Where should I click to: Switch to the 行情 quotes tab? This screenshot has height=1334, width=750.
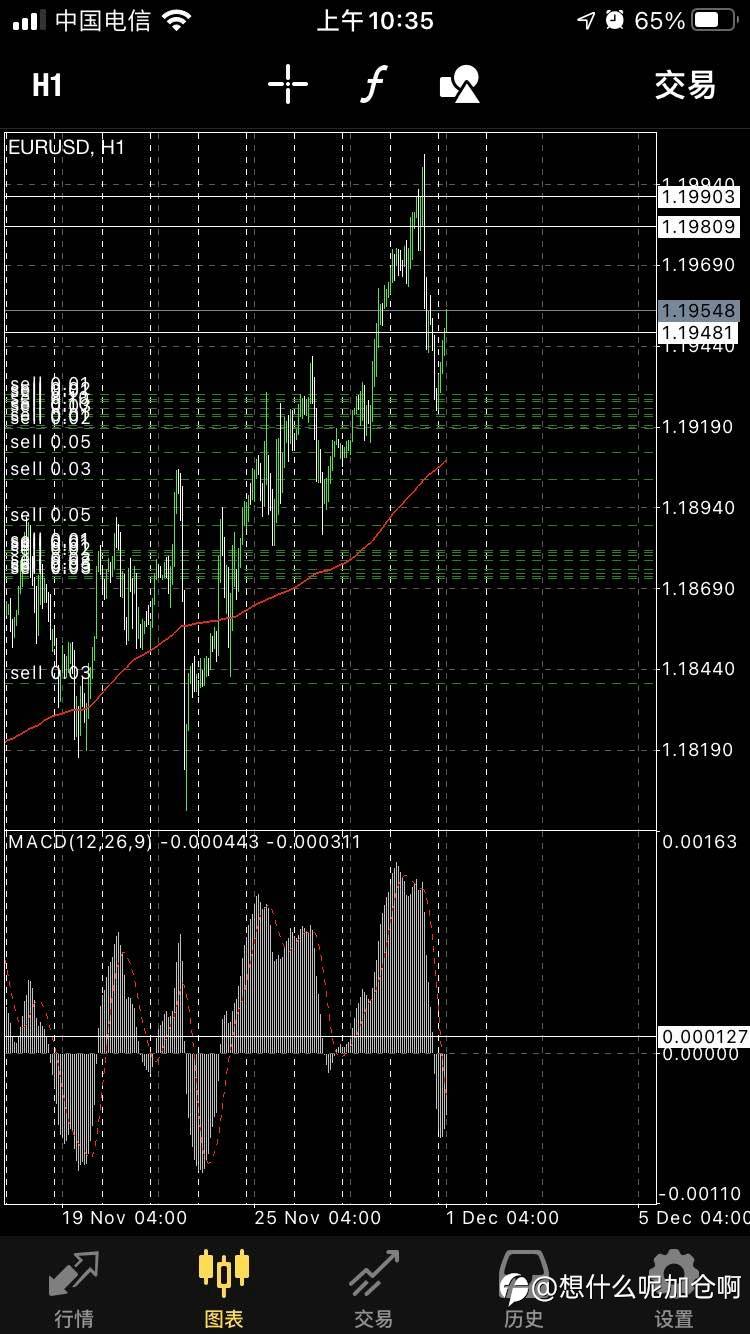coord(75,1289)
